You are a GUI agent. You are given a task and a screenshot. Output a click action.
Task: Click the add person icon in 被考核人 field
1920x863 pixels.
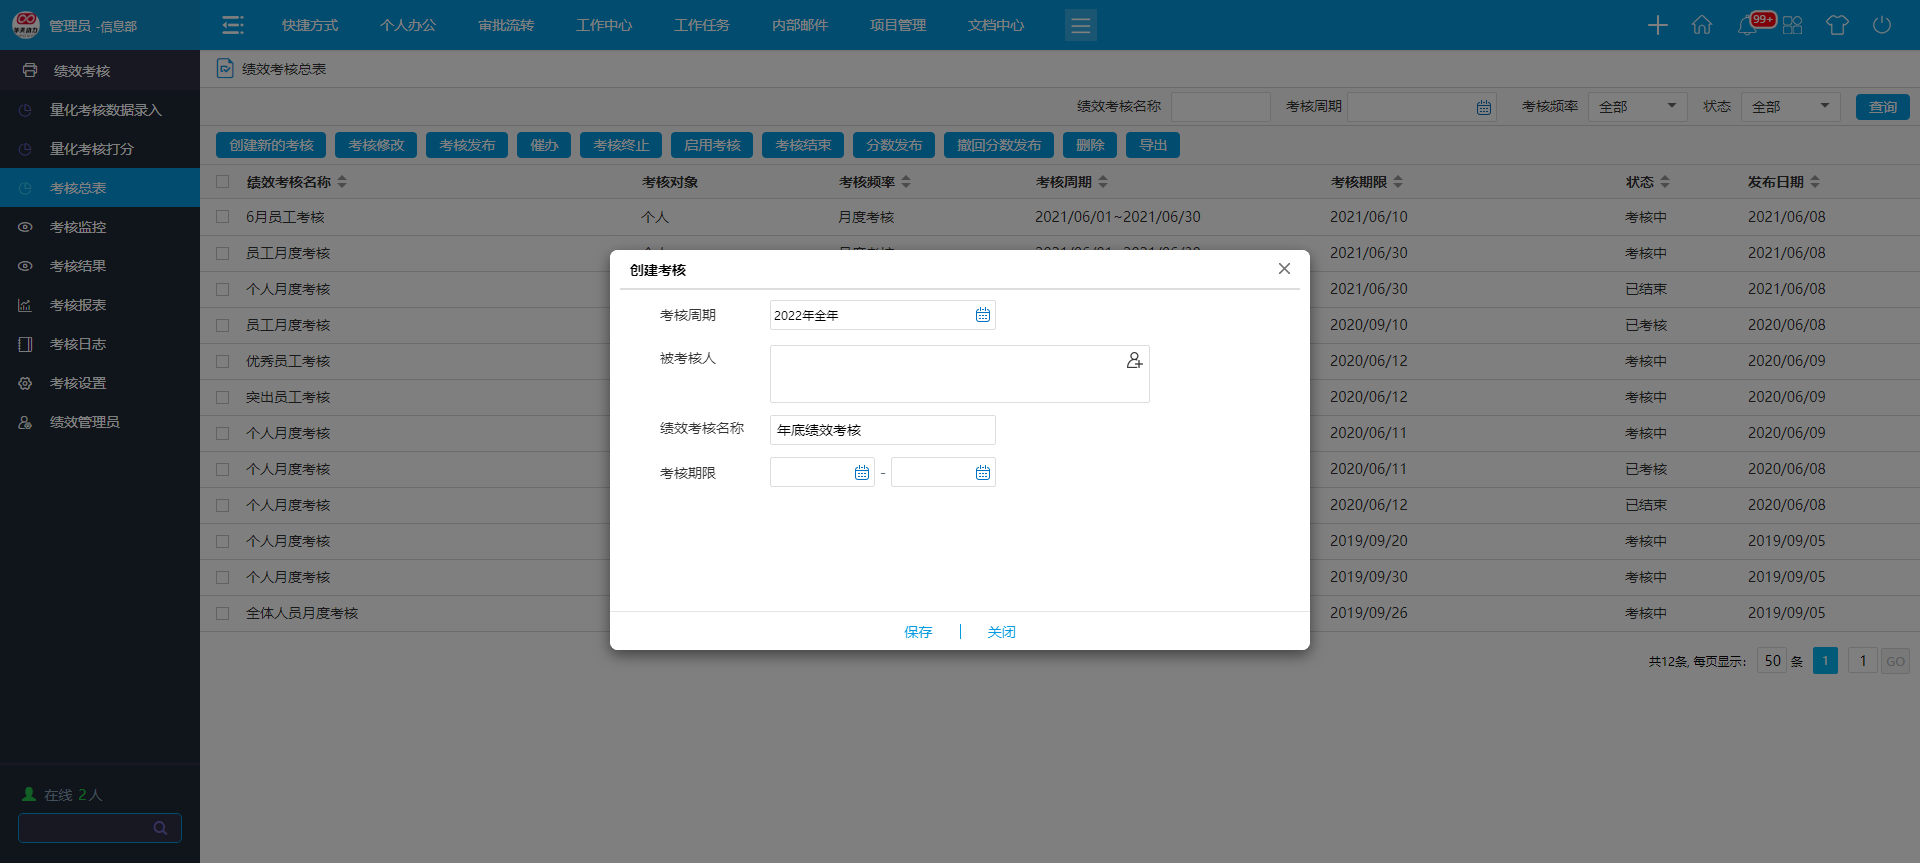(x=1134, y=360)
